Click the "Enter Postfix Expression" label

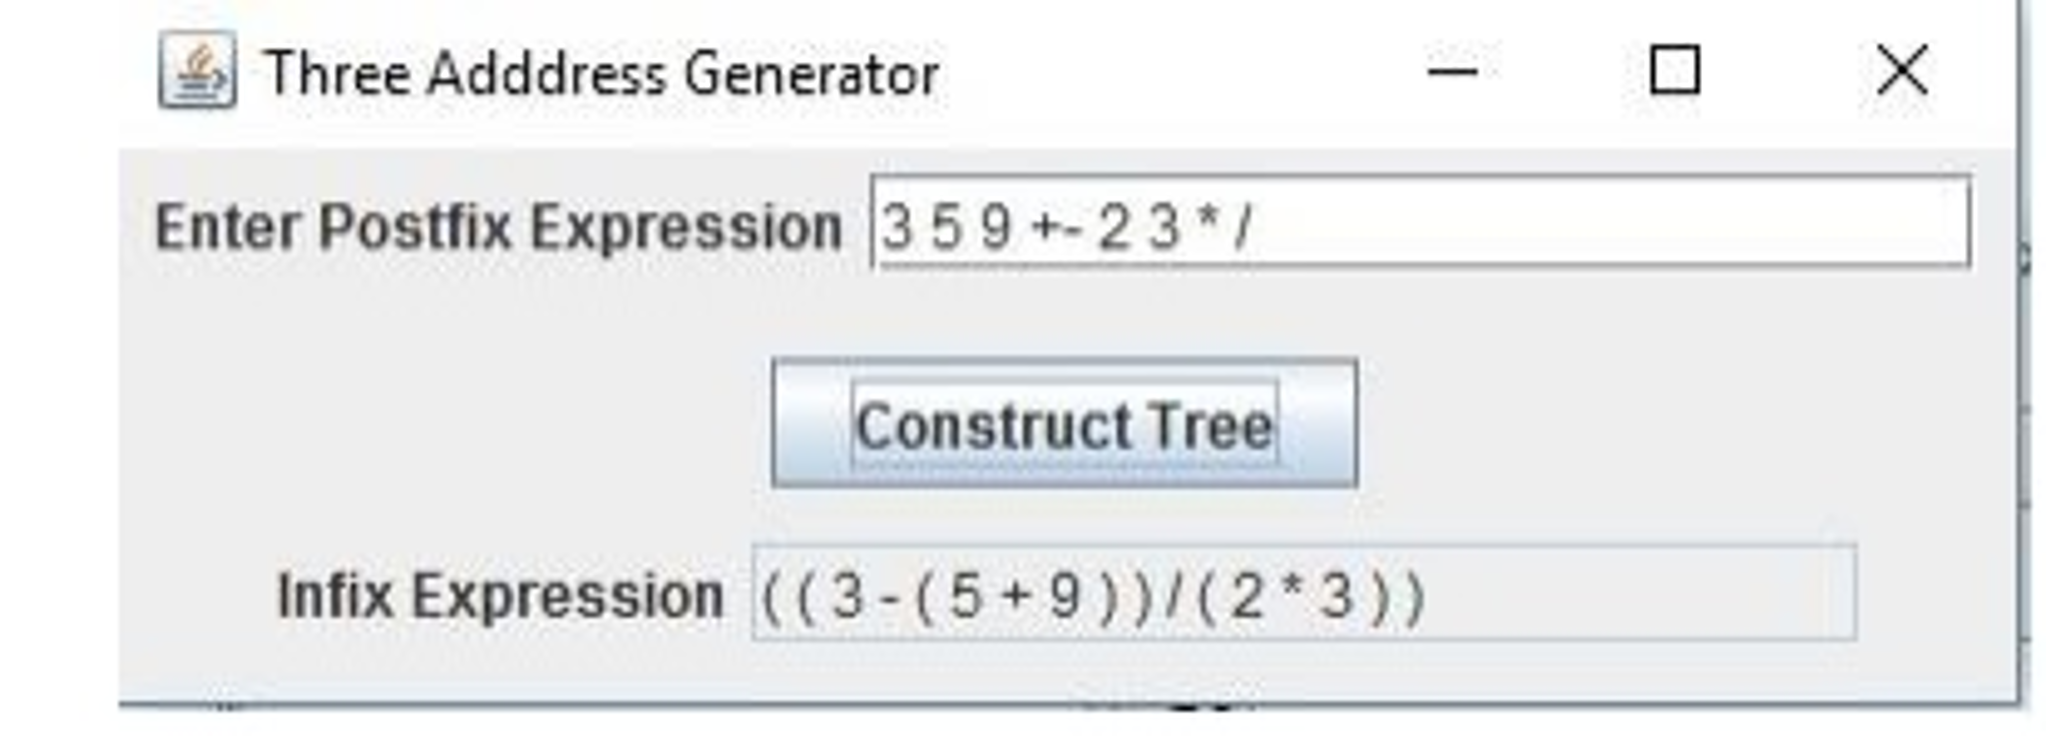pos(498,227)
